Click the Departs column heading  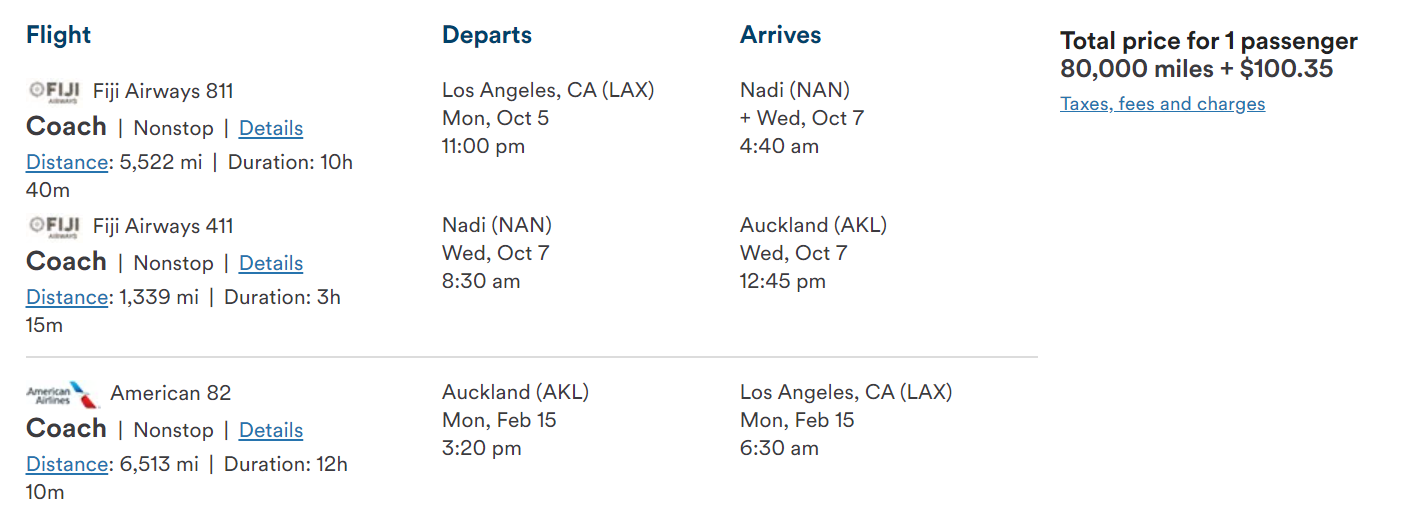point(487,35)
